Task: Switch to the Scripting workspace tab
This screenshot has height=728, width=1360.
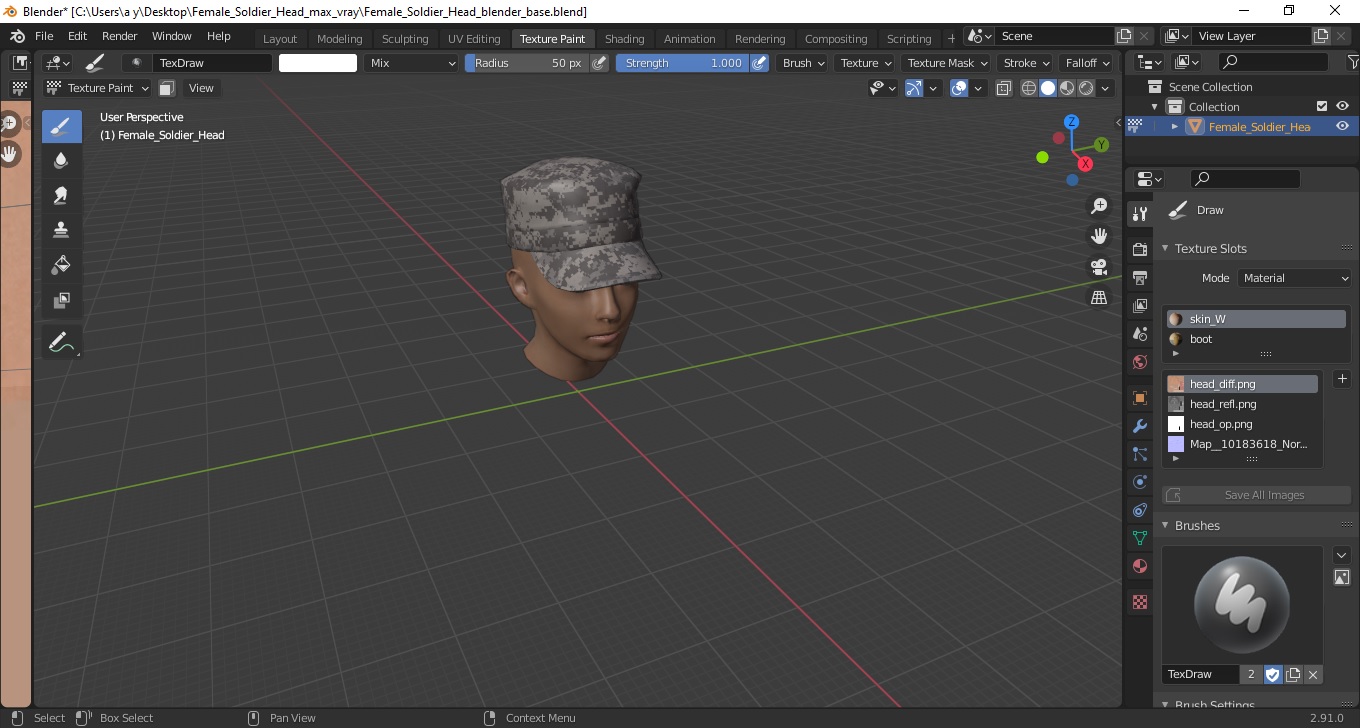Action: pos(909,39)
